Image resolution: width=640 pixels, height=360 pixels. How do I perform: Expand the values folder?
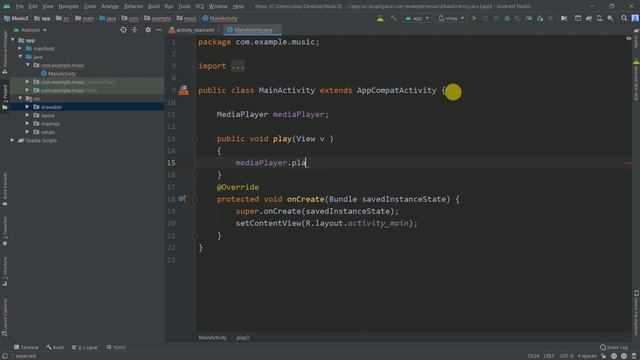(27, 132)
